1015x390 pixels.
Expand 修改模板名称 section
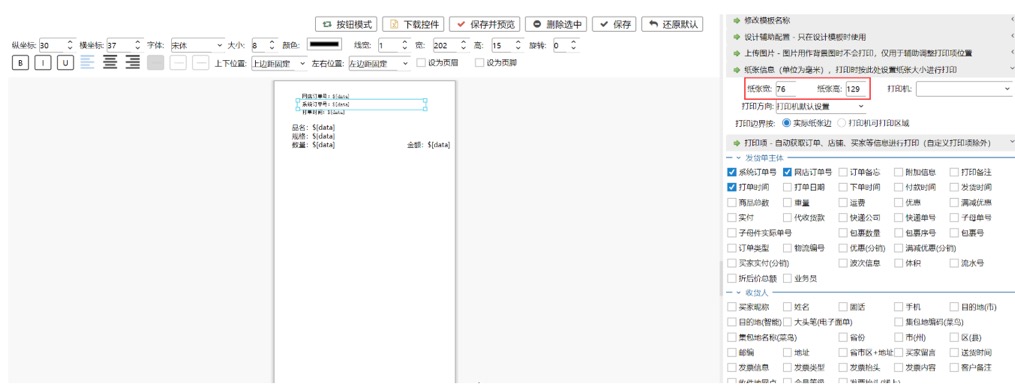coord(871,21)
